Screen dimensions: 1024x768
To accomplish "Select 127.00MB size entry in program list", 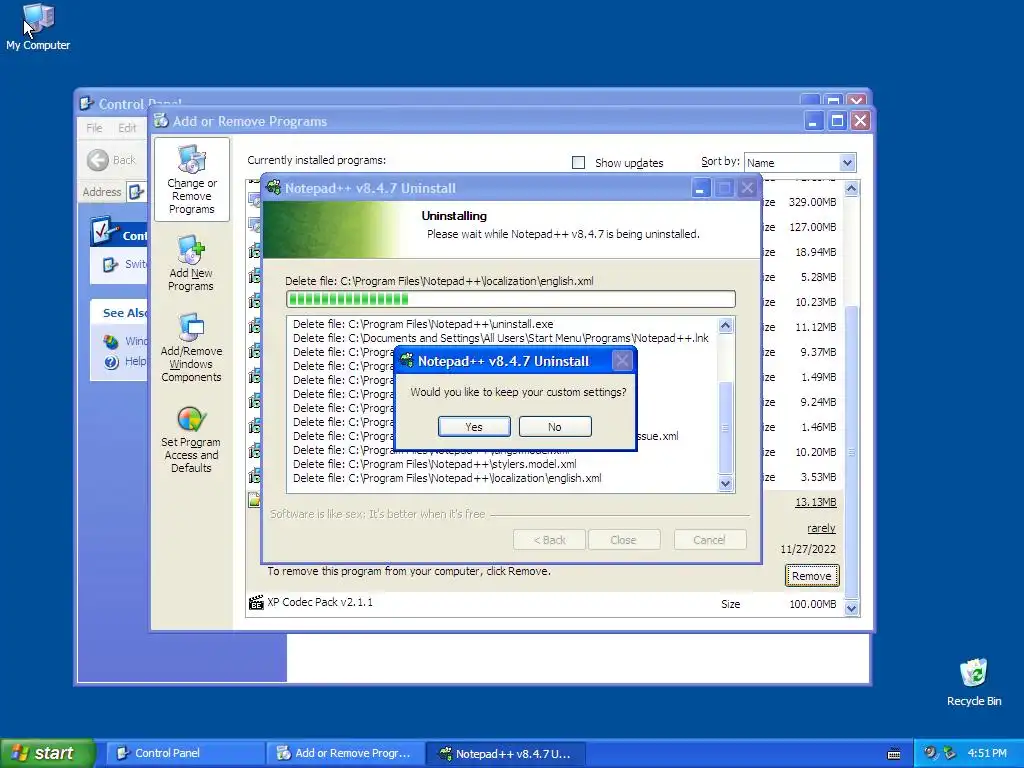I will [x=812, y=227].
